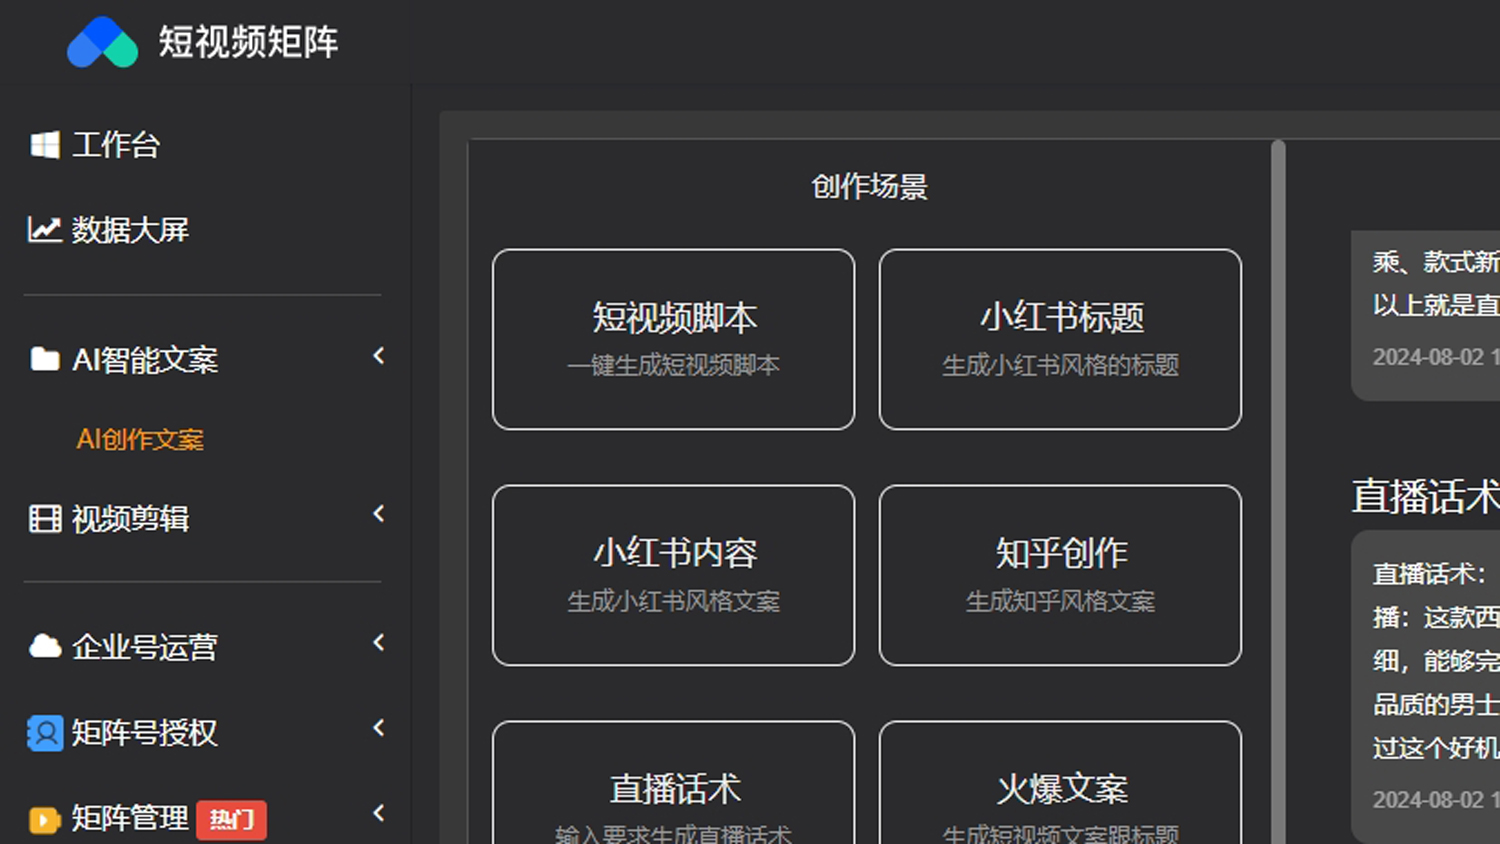Click the 直播话术: text in lower result card

1429,574
